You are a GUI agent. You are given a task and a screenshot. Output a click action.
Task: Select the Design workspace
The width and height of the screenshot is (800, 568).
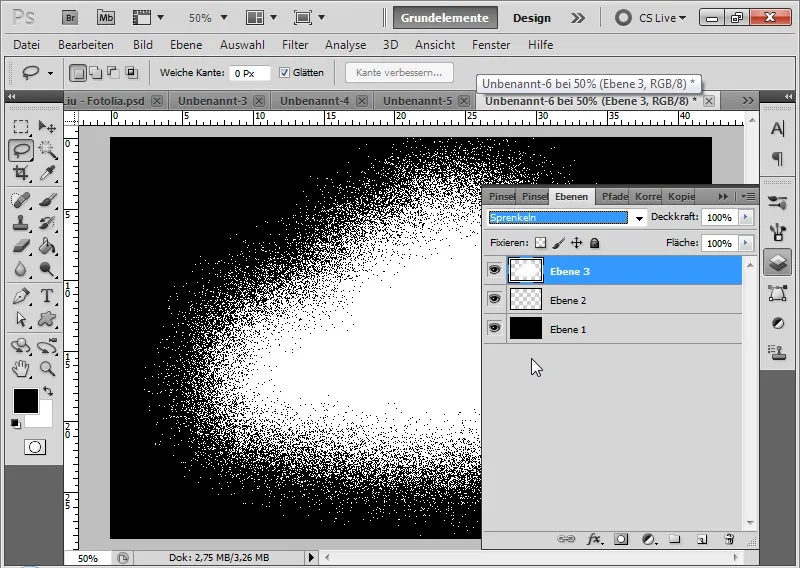[532, 18]
